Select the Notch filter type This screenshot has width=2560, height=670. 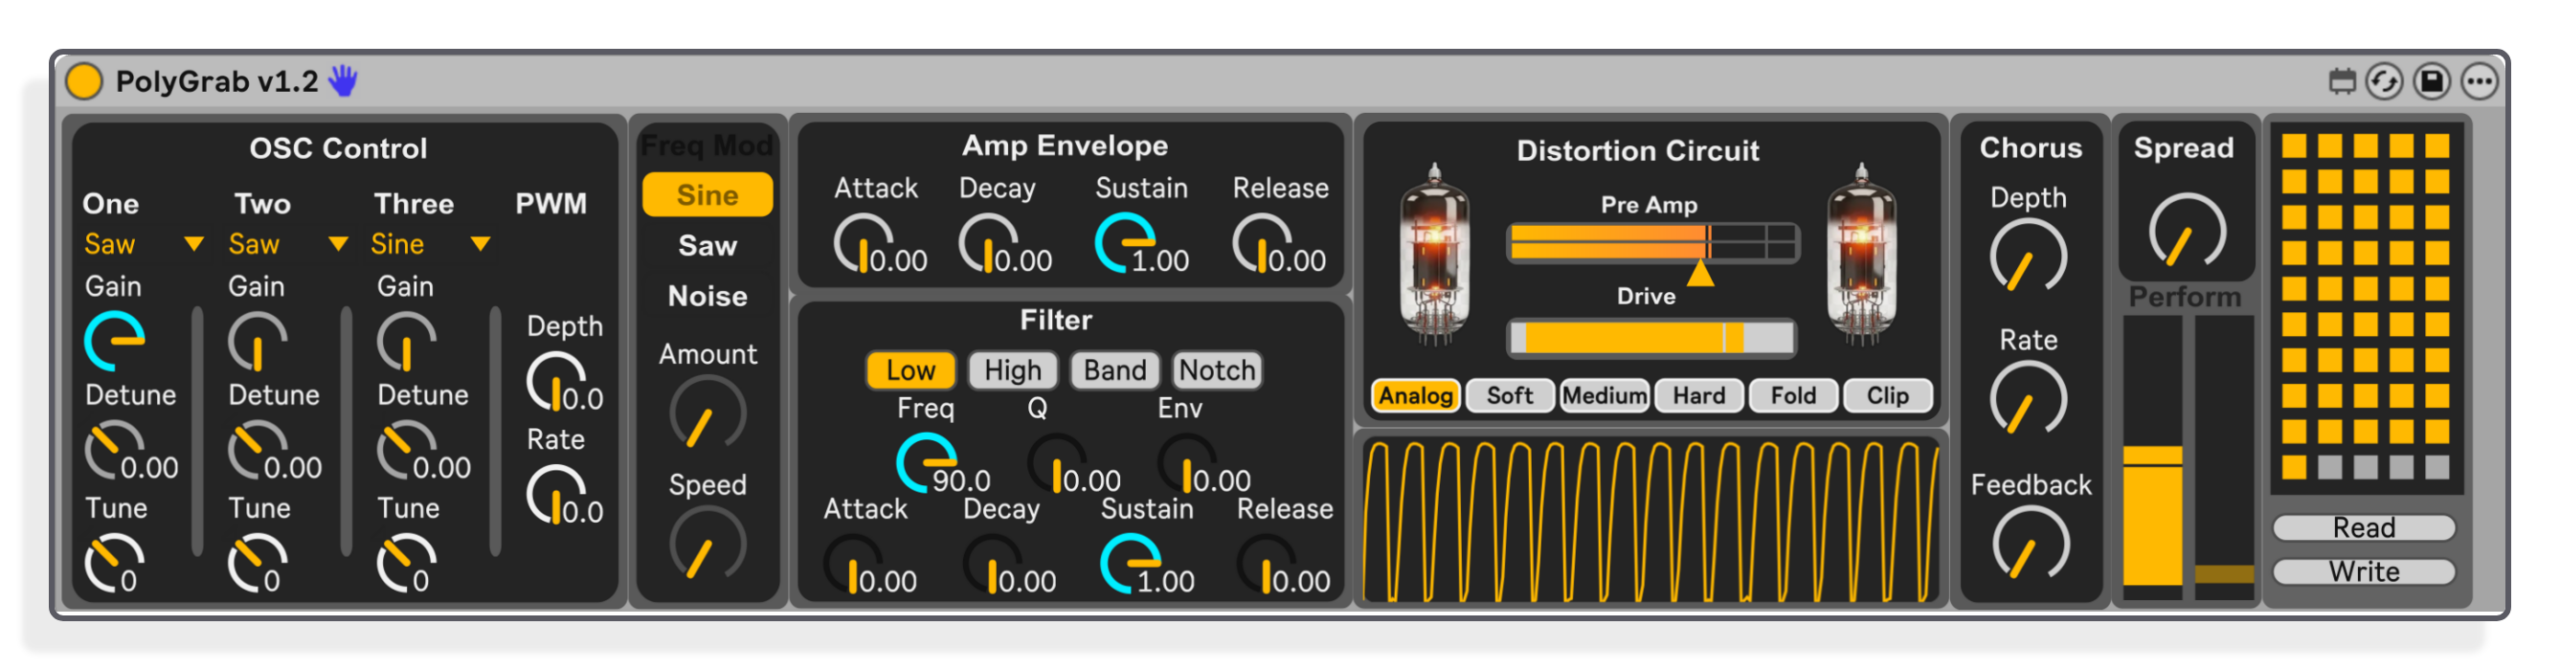[x=1217, y=371]
